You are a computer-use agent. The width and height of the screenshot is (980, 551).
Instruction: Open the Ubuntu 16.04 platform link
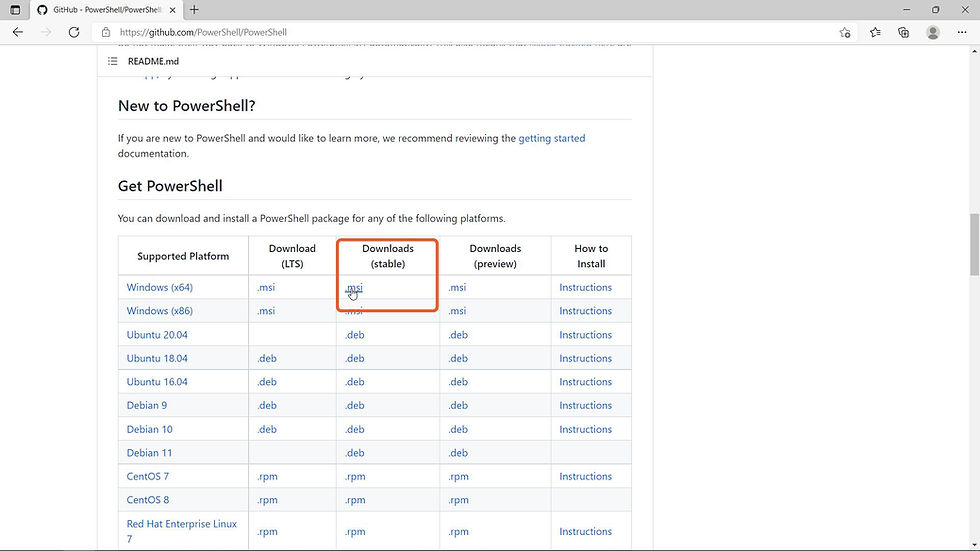click(157, 382)
